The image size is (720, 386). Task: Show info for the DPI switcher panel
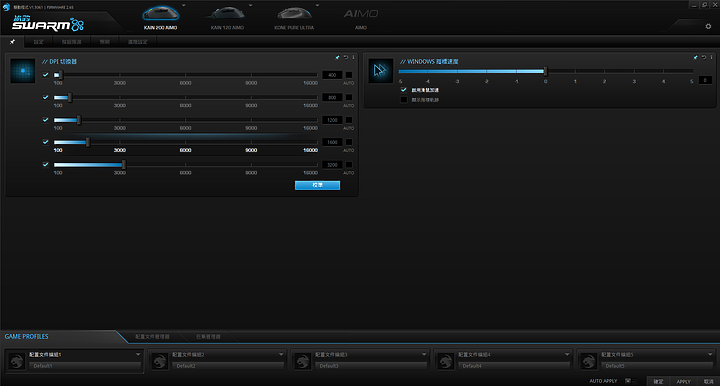coord(353,57)
